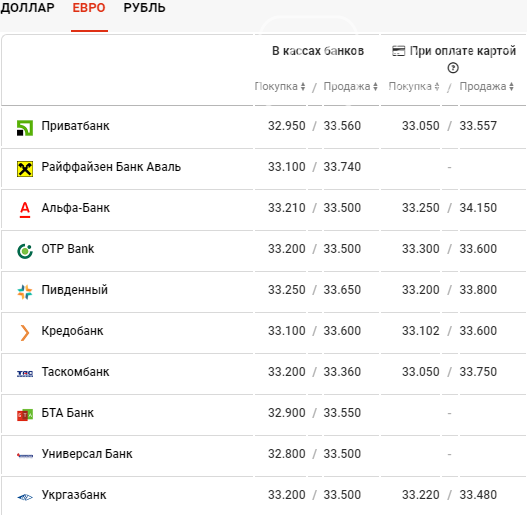Click the Таскомбанк logo icon

25,373
